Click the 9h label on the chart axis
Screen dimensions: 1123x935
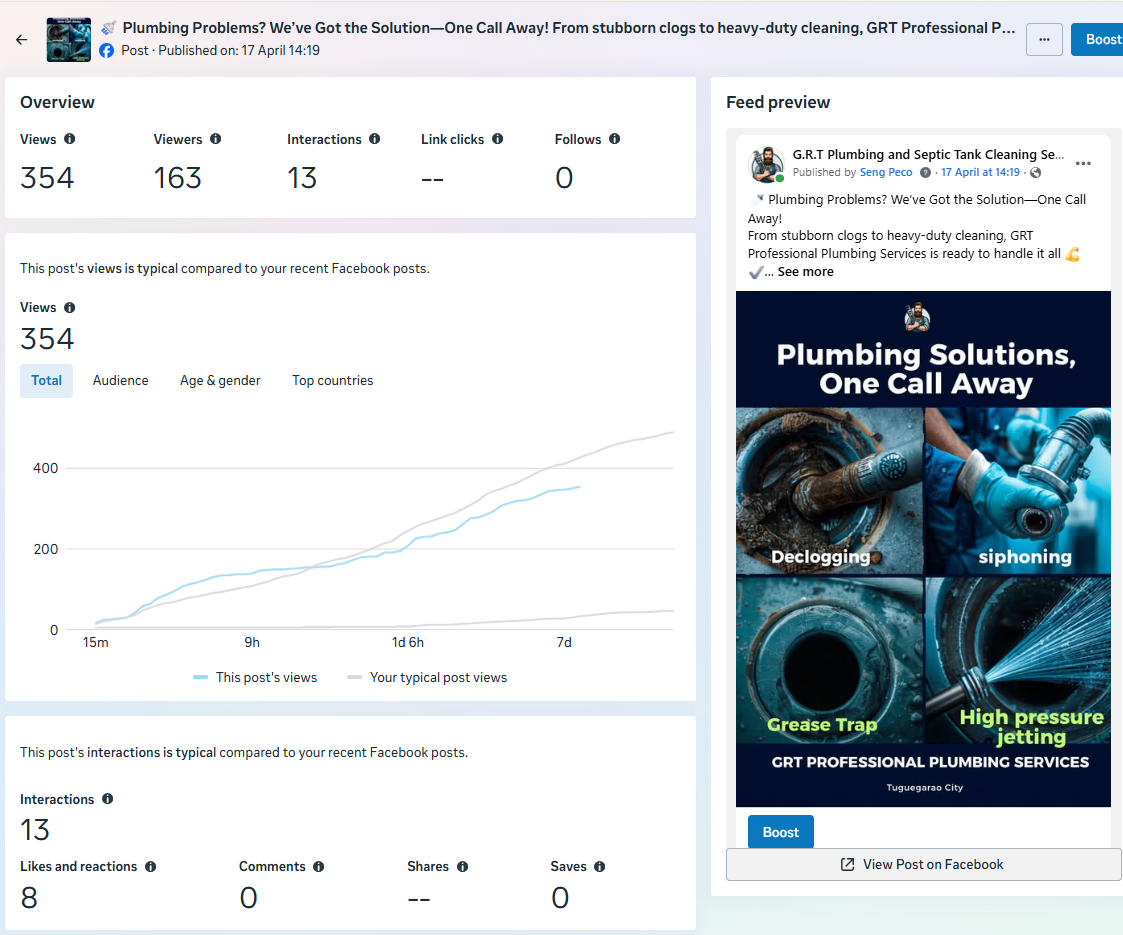[252, 642]
